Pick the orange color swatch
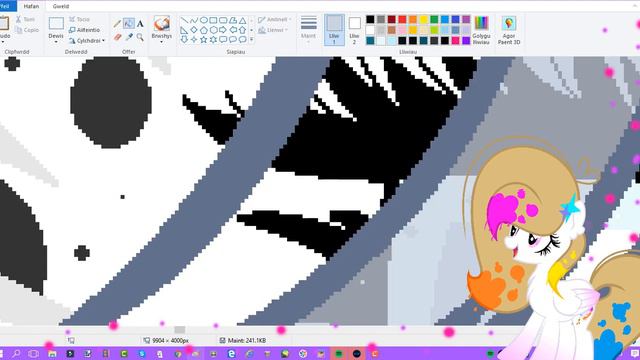640x360 pixels. coord(413,19)
